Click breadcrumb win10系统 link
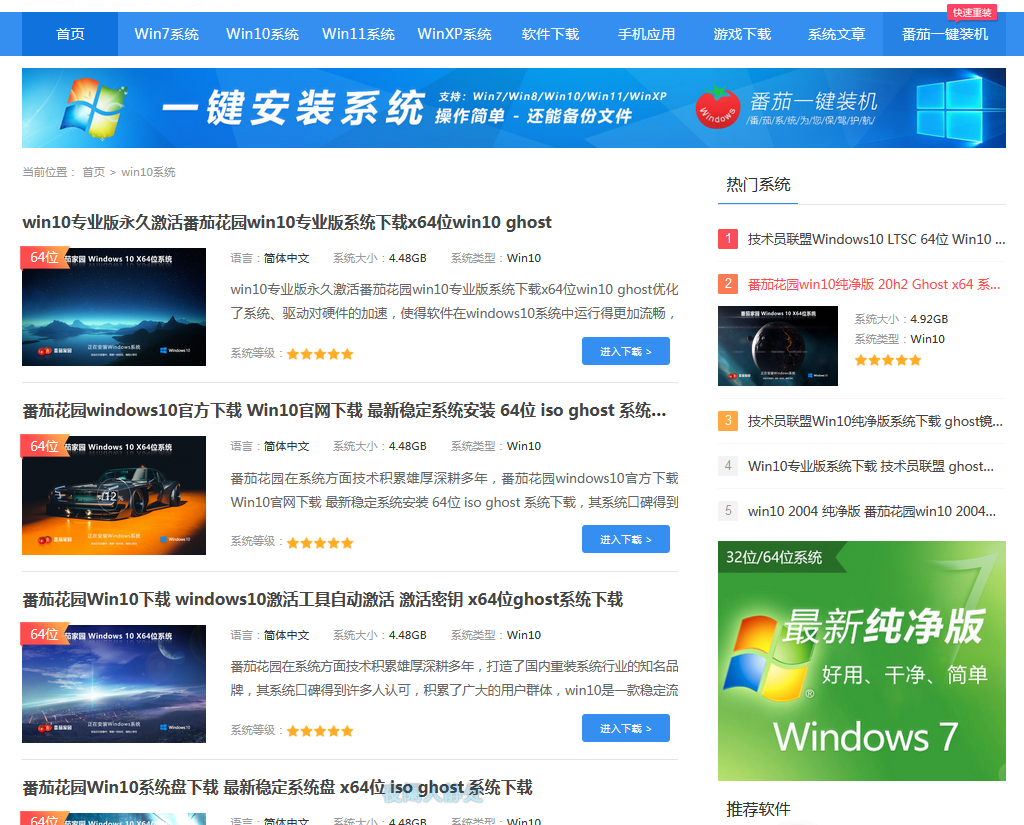 (148, 172)
